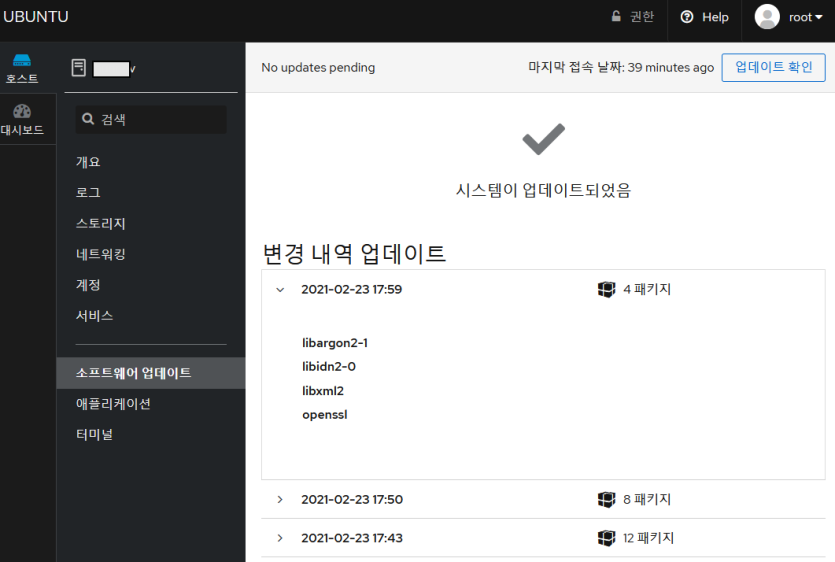Click the libidn2-0 package name

[329, 366]
